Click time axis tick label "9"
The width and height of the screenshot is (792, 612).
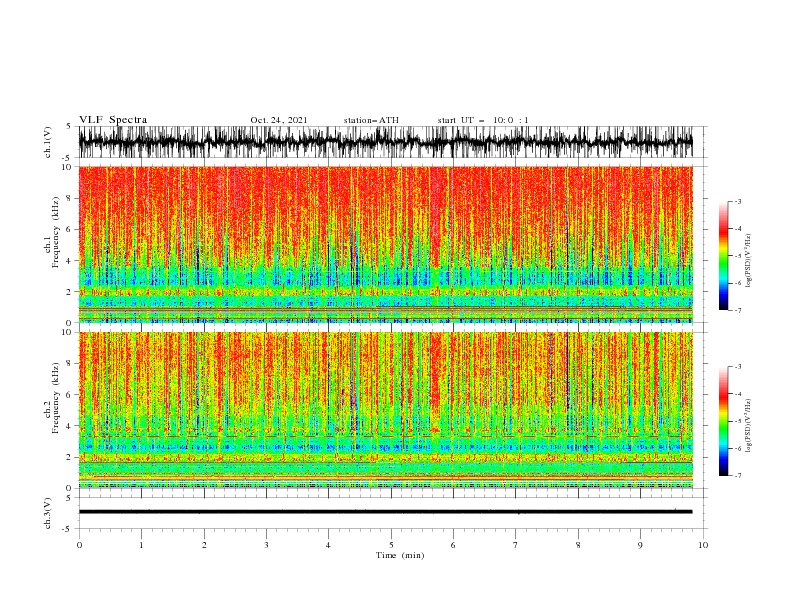click(640, 545)
